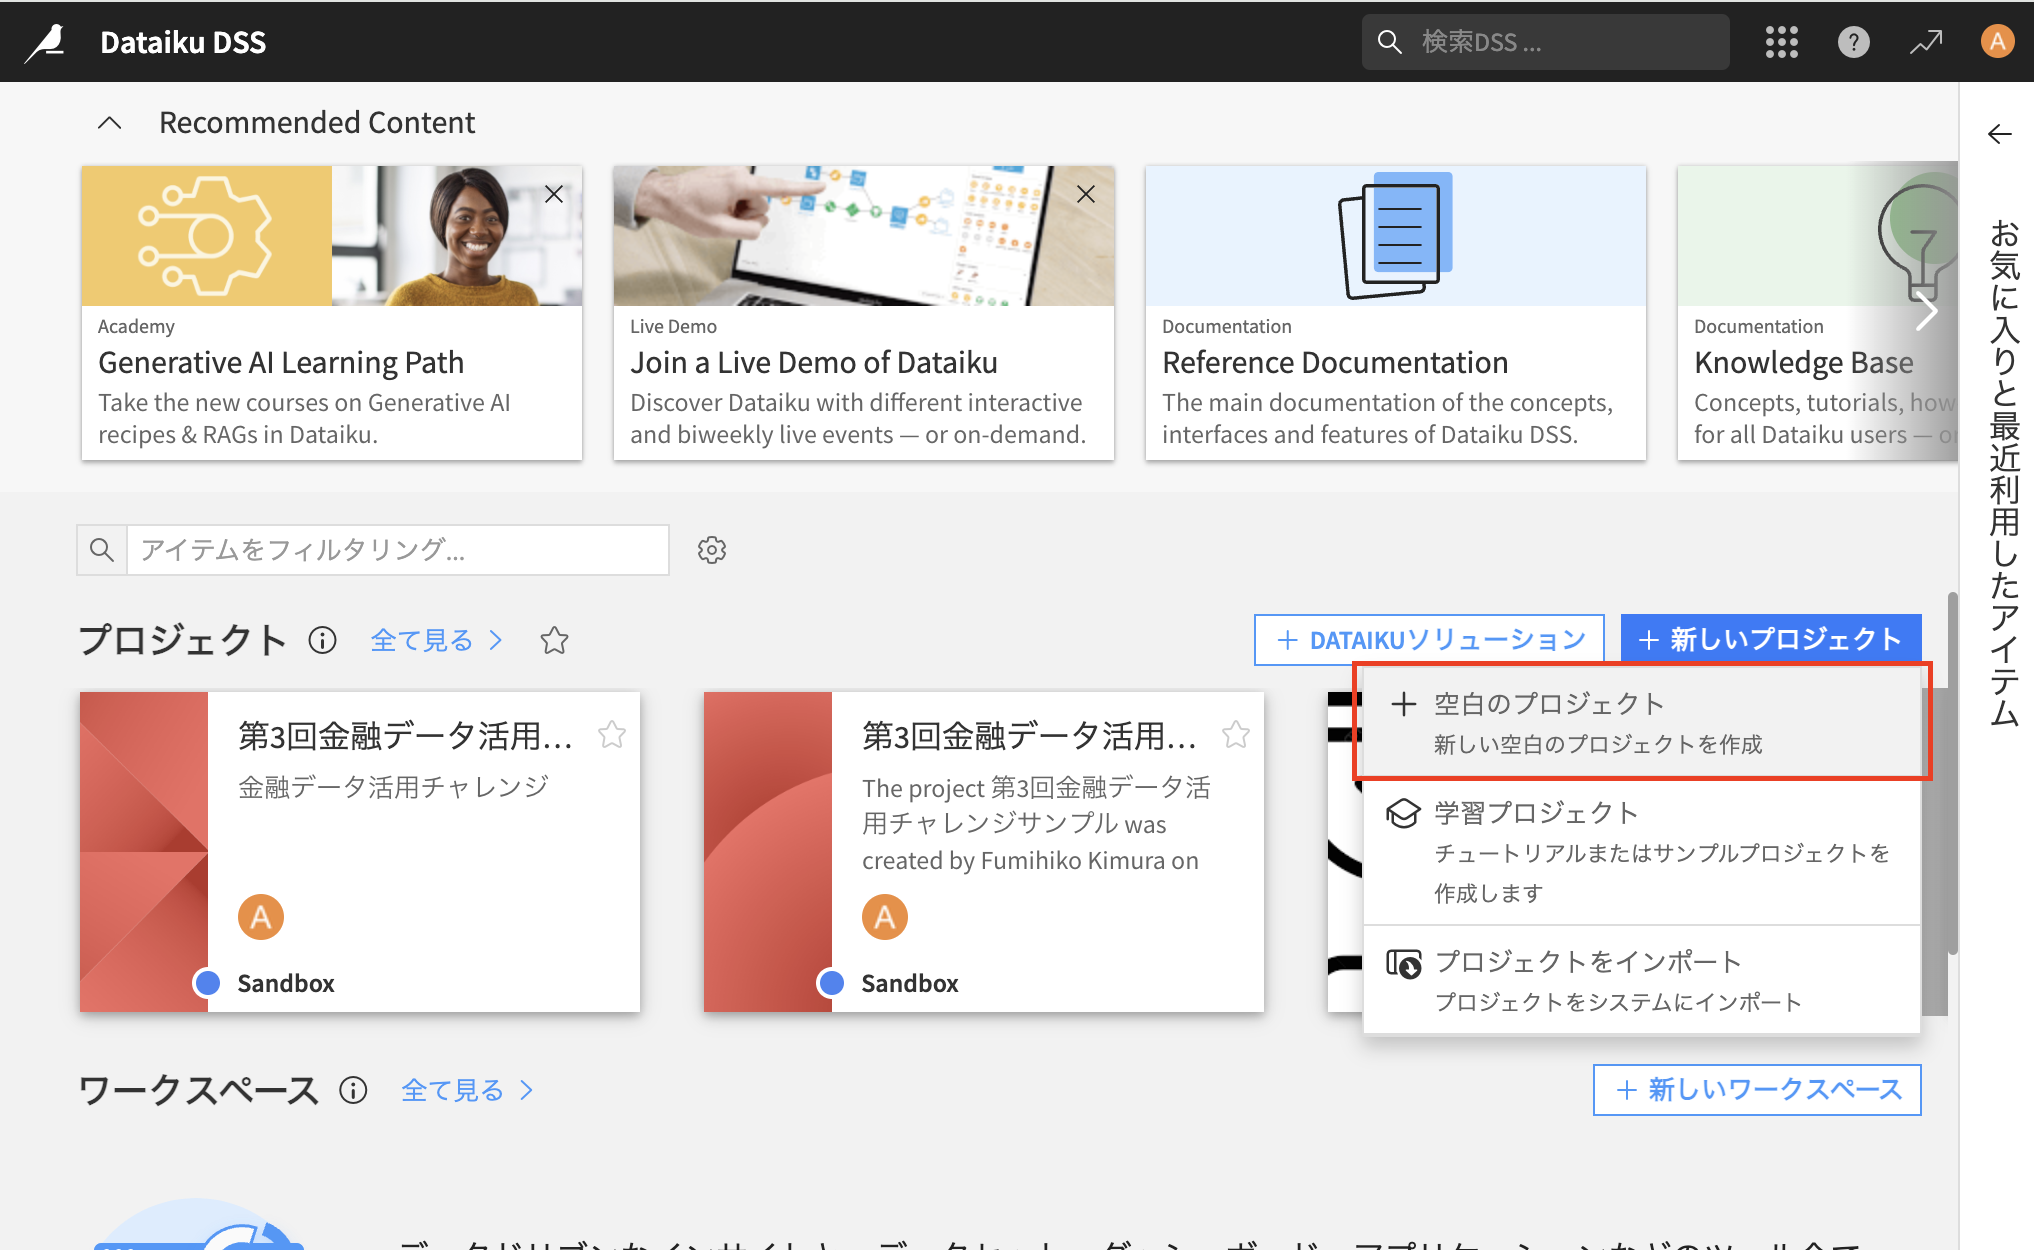Favorite the second project via its star
2034x1250 pixels.
click(x=1236, y=734)
